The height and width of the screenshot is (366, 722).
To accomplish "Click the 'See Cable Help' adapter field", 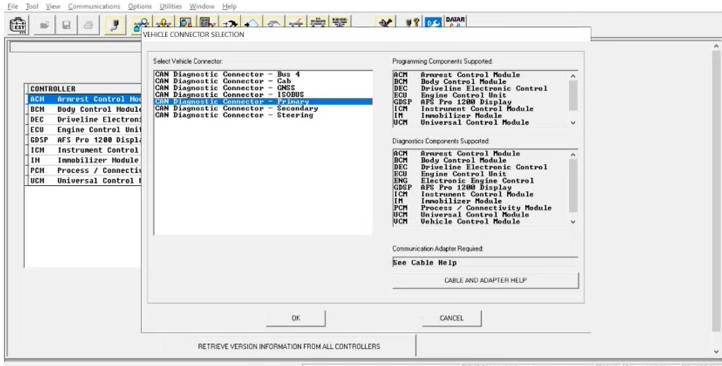I will 485,262.
